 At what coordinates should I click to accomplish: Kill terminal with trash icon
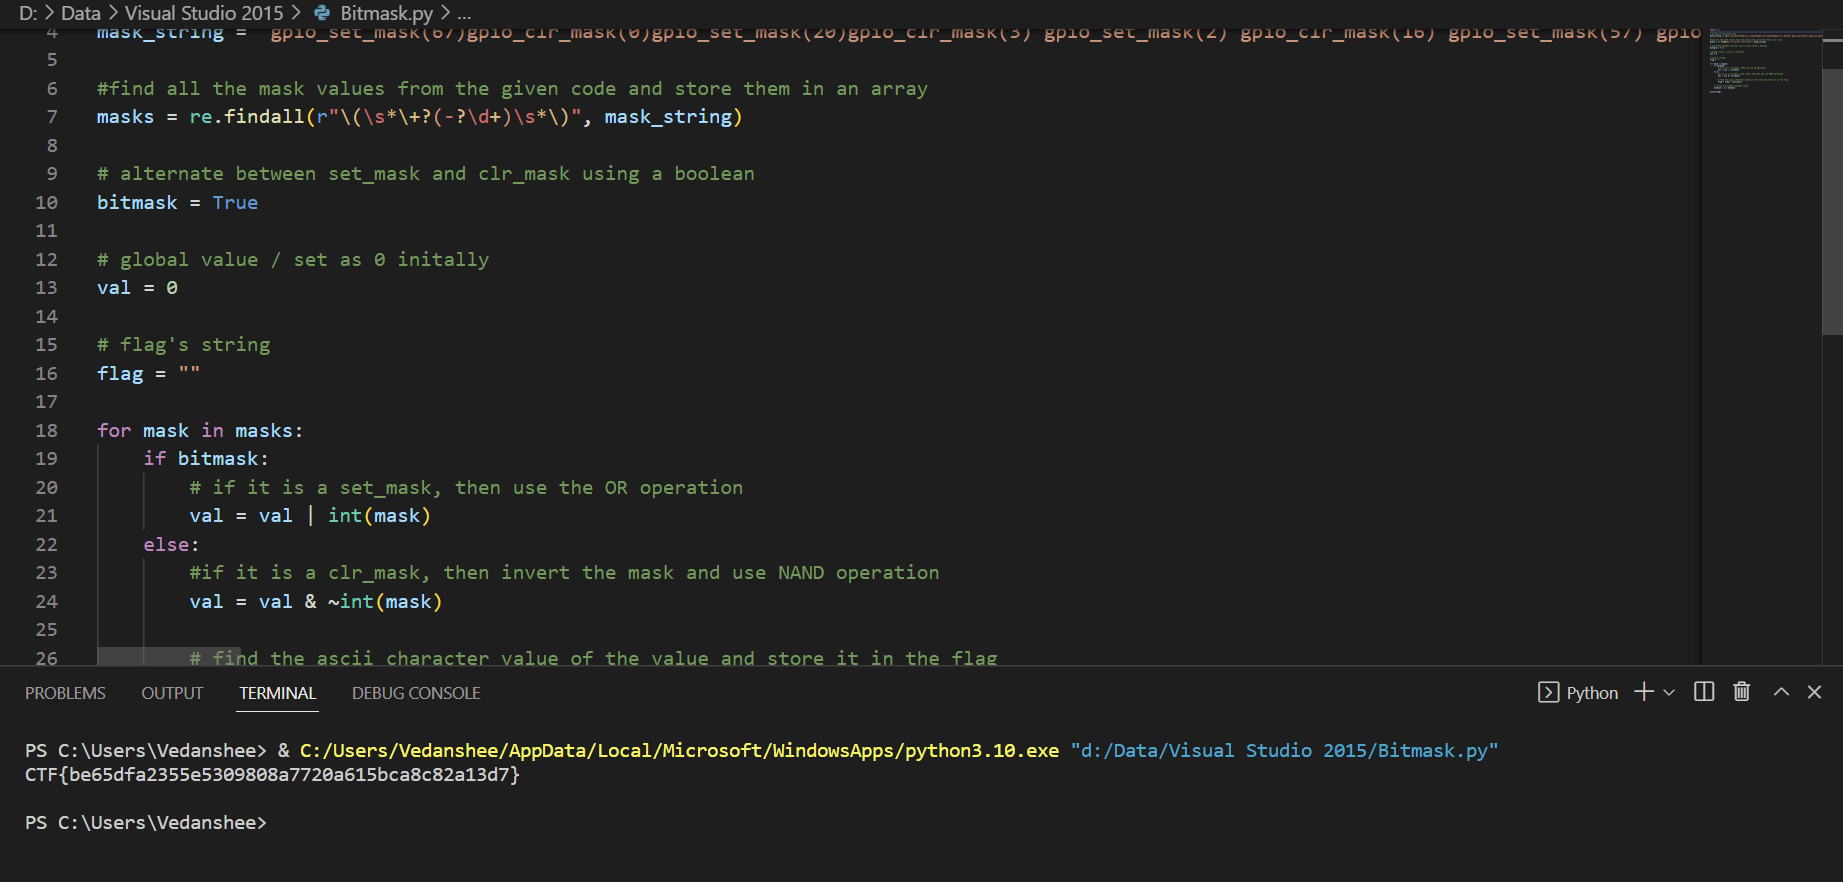(x=1741, y=692)
